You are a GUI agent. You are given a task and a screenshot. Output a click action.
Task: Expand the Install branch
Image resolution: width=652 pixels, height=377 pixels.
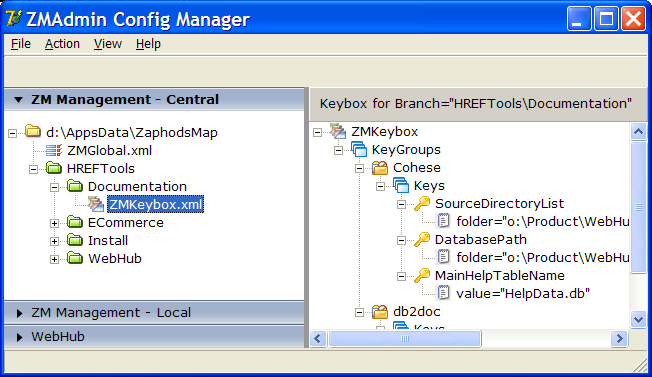click(54, 241)
